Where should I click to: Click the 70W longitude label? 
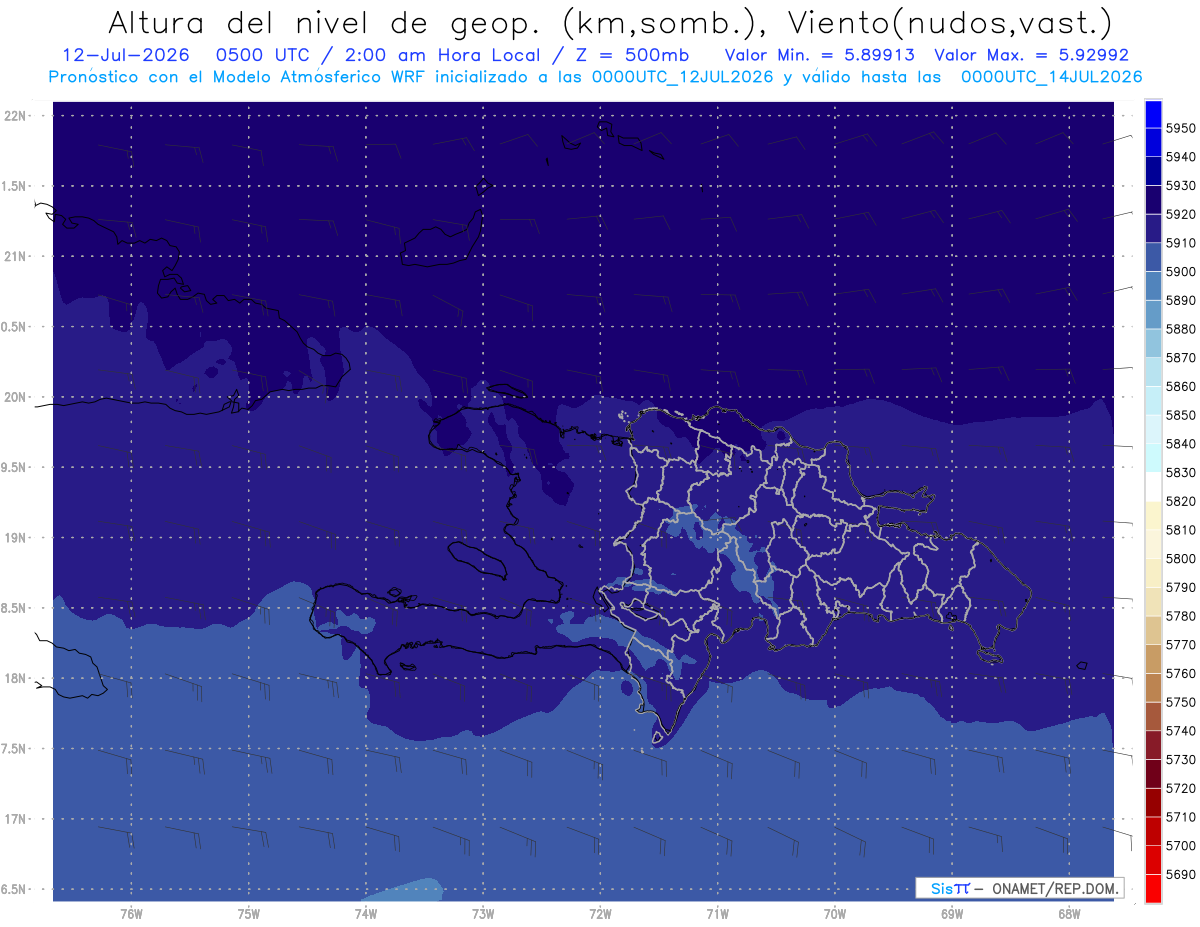(x=834, y=913)
